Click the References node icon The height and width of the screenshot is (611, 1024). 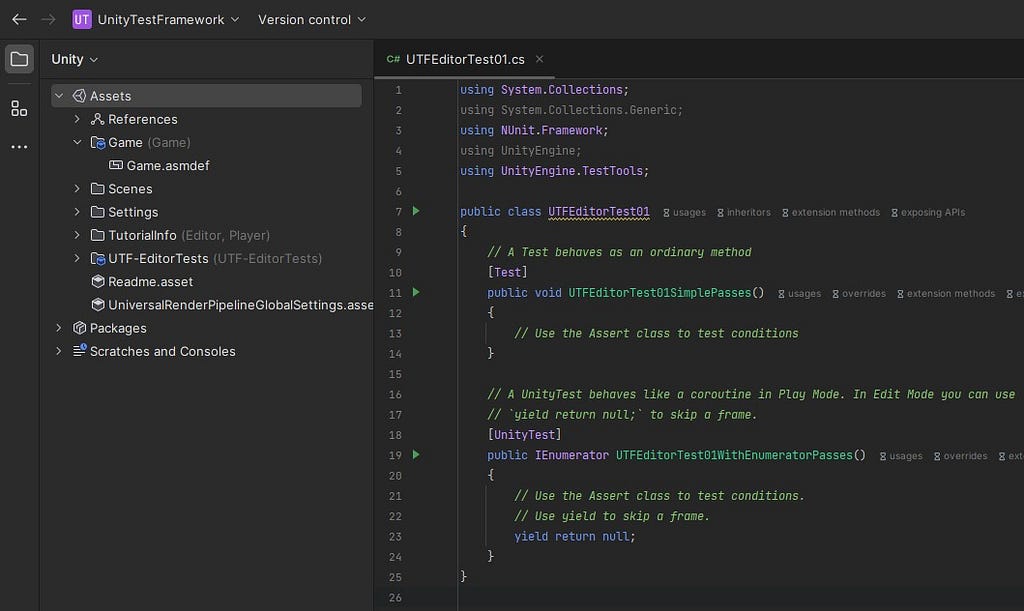pyautogui.click(x=97, y=119)
